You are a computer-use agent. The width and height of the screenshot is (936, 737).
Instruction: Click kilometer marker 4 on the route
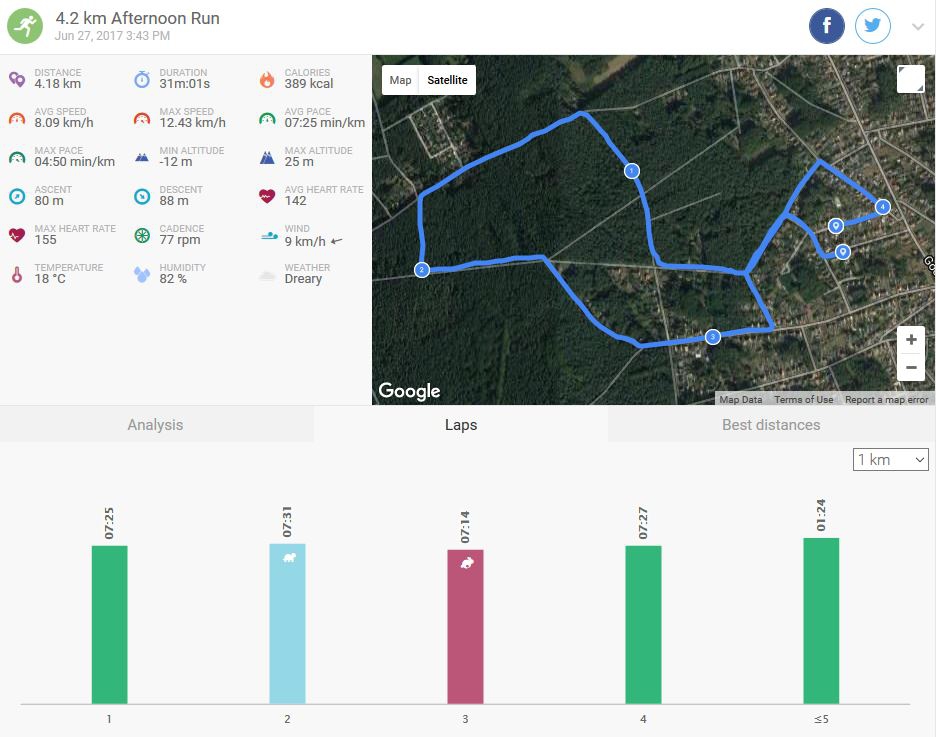point(881,207)
